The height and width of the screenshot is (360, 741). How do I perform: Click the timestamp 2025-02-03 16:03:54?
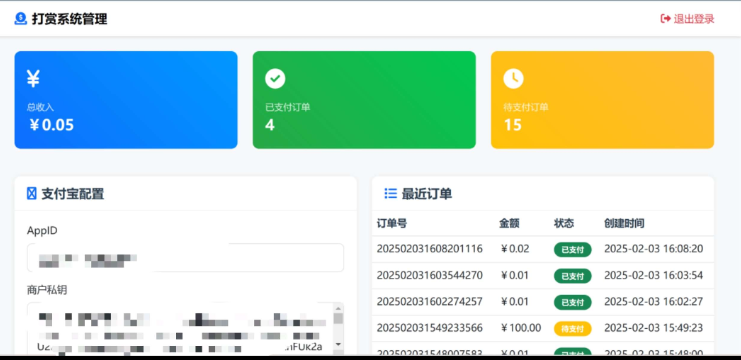point(654,275)
